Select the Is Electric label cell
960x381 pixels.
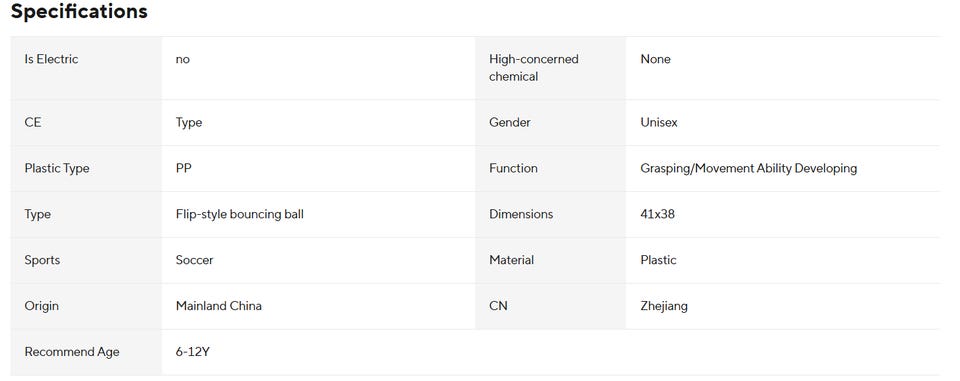click(x=86, y=68)
